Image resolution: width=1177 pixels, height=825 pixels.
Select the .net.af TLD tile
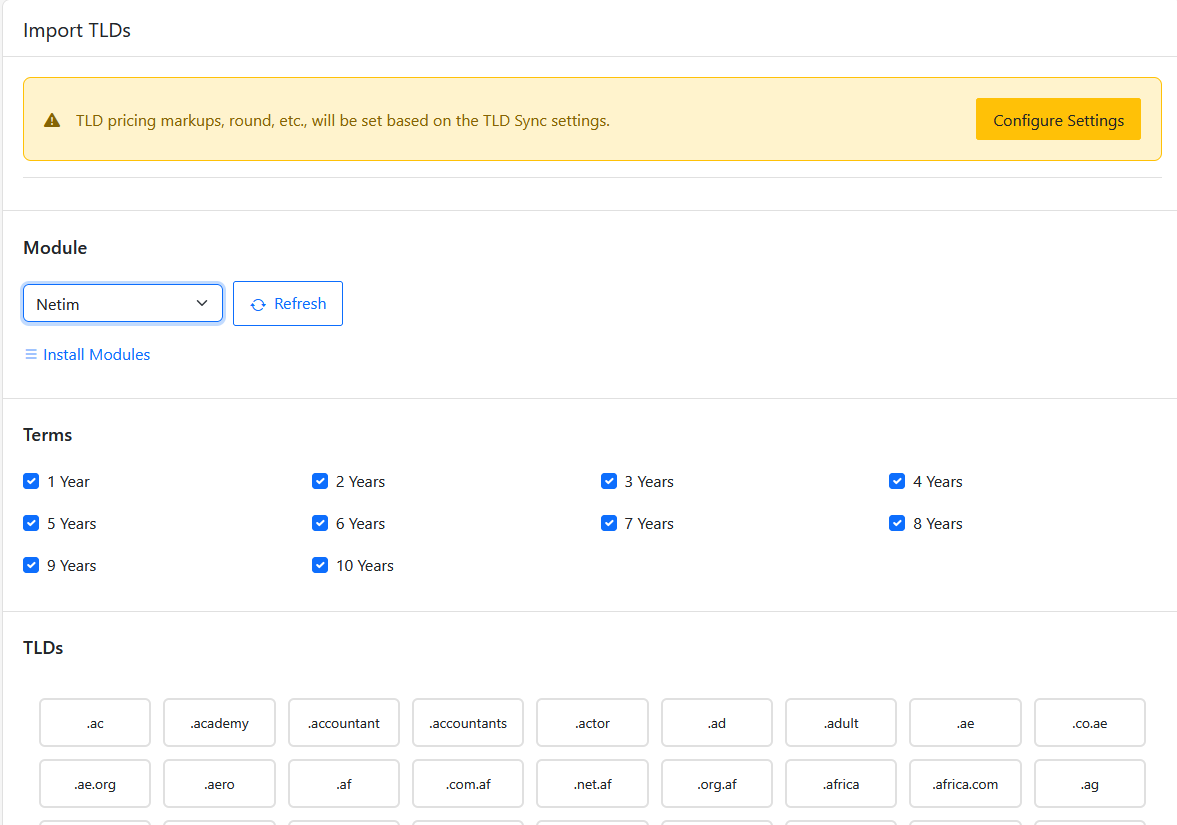click(x=592, y=784)
